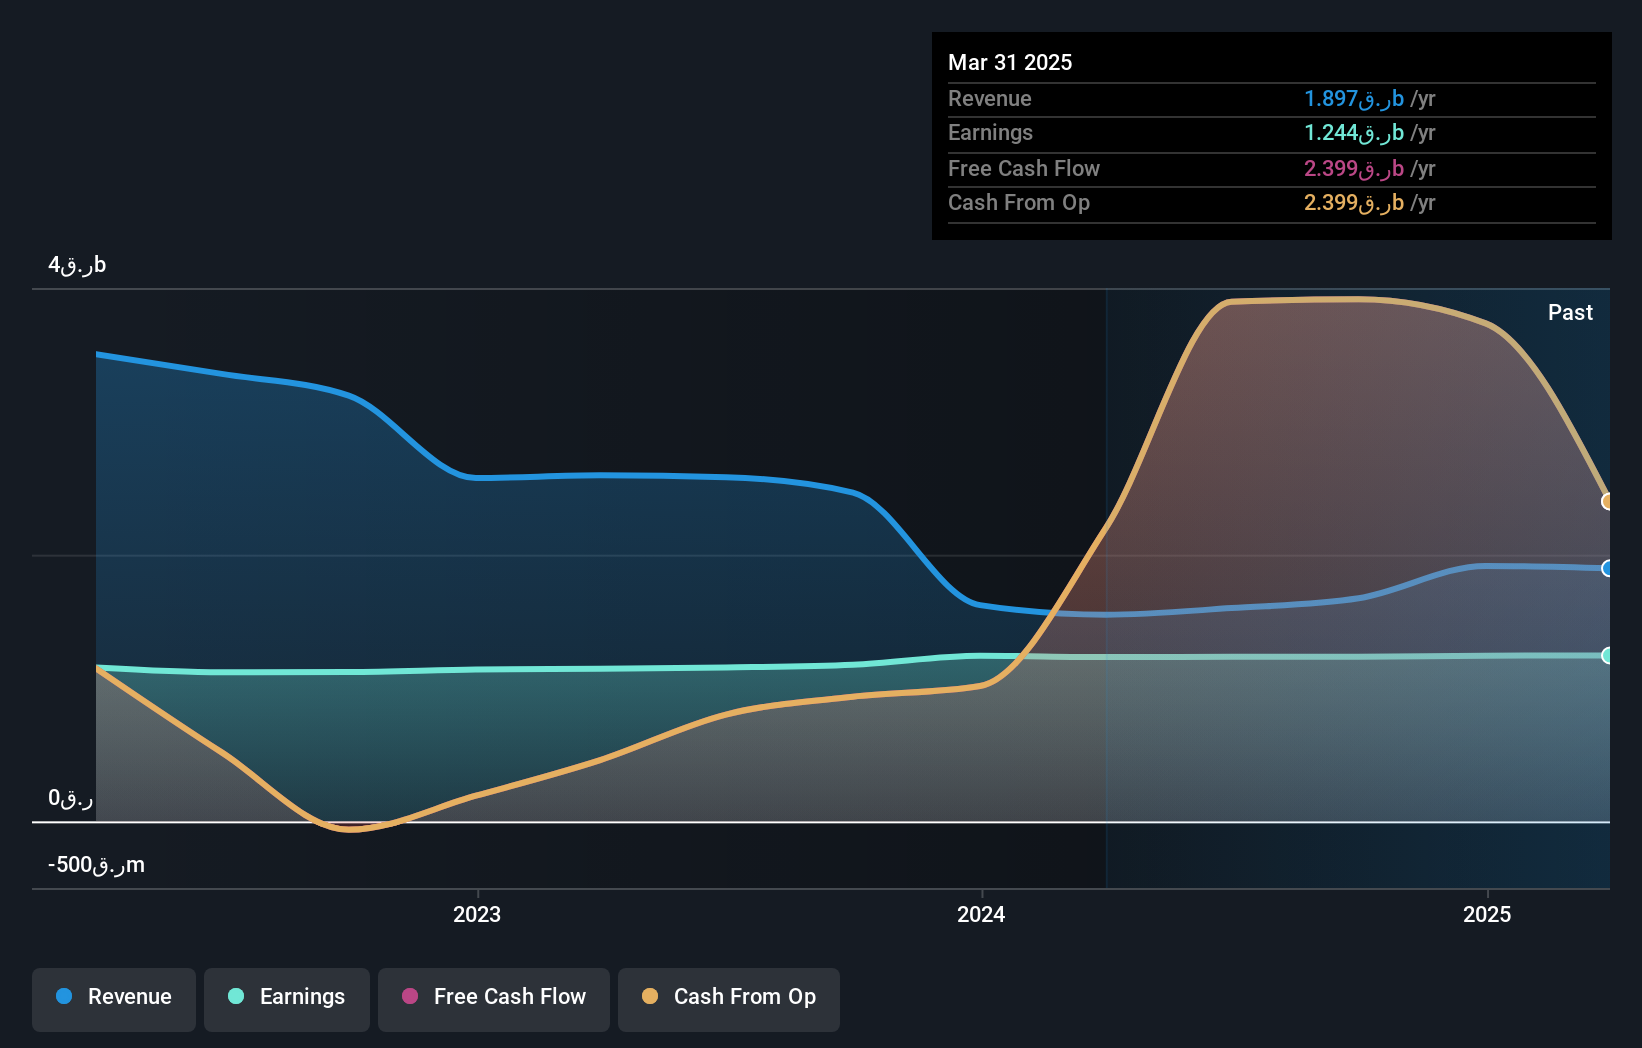This screenshot has height=1048, width=1642.
Task: Click the blue Revenue endpoint marker
Action: point(1607,568)
